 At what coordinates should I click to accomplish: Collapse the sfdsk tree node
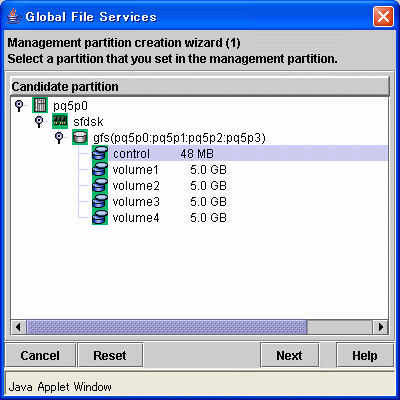pyautogui.click(x=39, y=122)
